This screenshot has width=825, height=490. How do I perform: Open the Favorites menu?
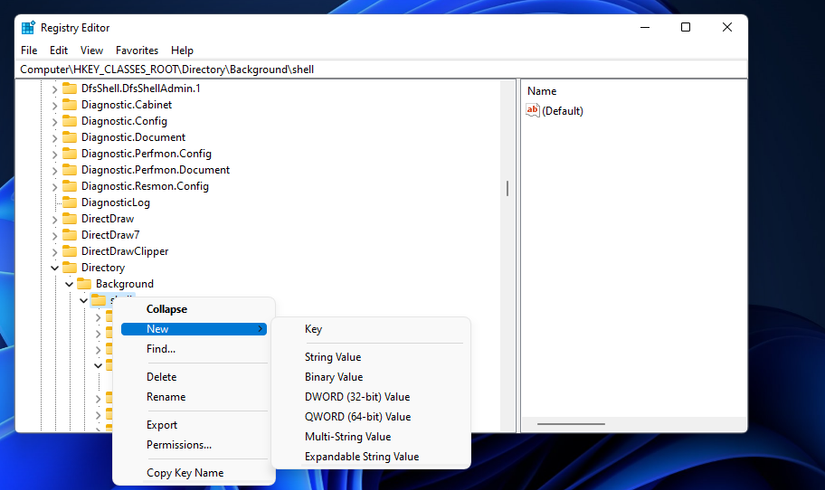point(137,51)
